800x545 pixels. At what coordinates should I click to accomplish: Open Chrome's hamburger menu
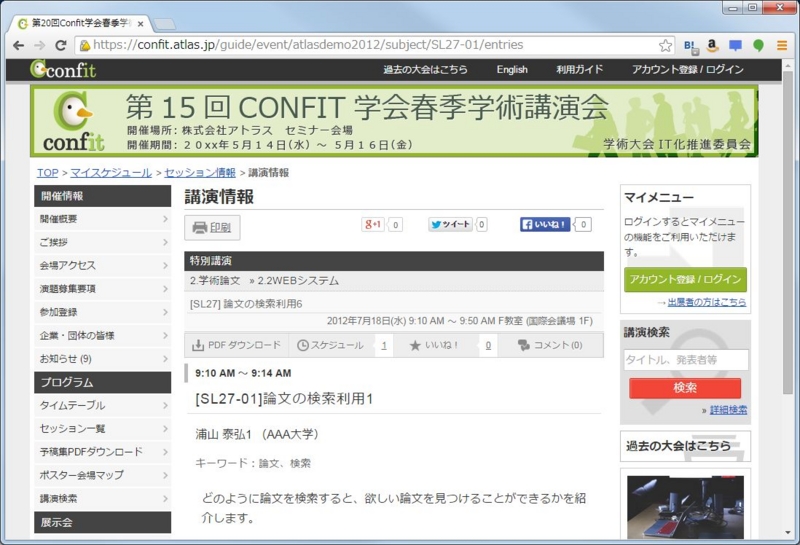pyautogui.click(x=782, y=45)
